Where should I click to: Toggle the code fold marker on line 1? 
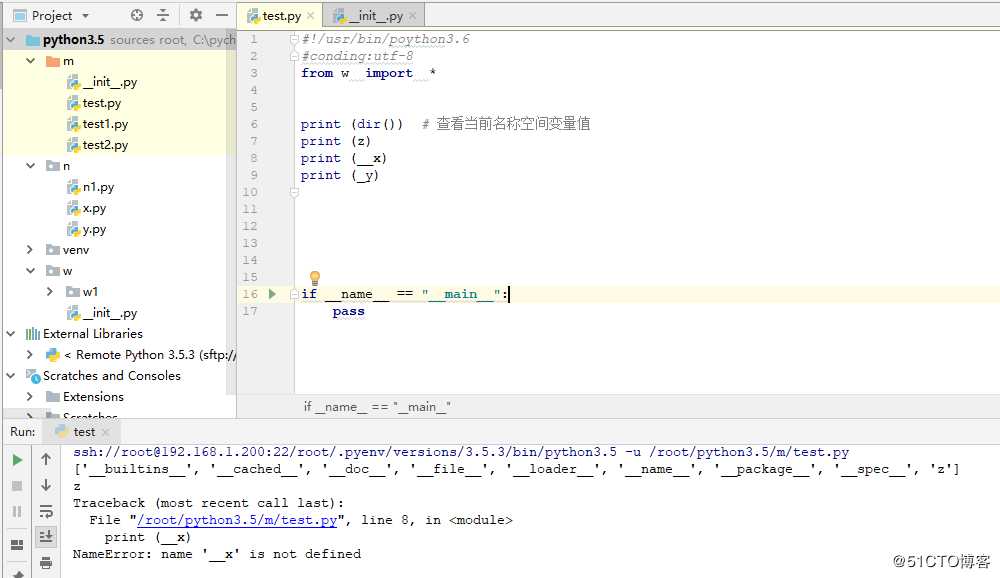tap(294, 40)
